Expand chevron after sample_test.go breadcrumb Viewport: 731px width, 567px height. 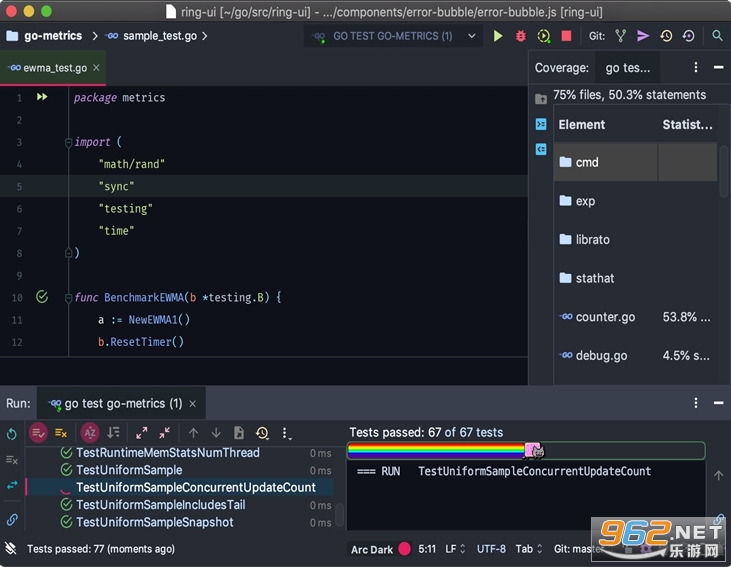pos(205,36)
